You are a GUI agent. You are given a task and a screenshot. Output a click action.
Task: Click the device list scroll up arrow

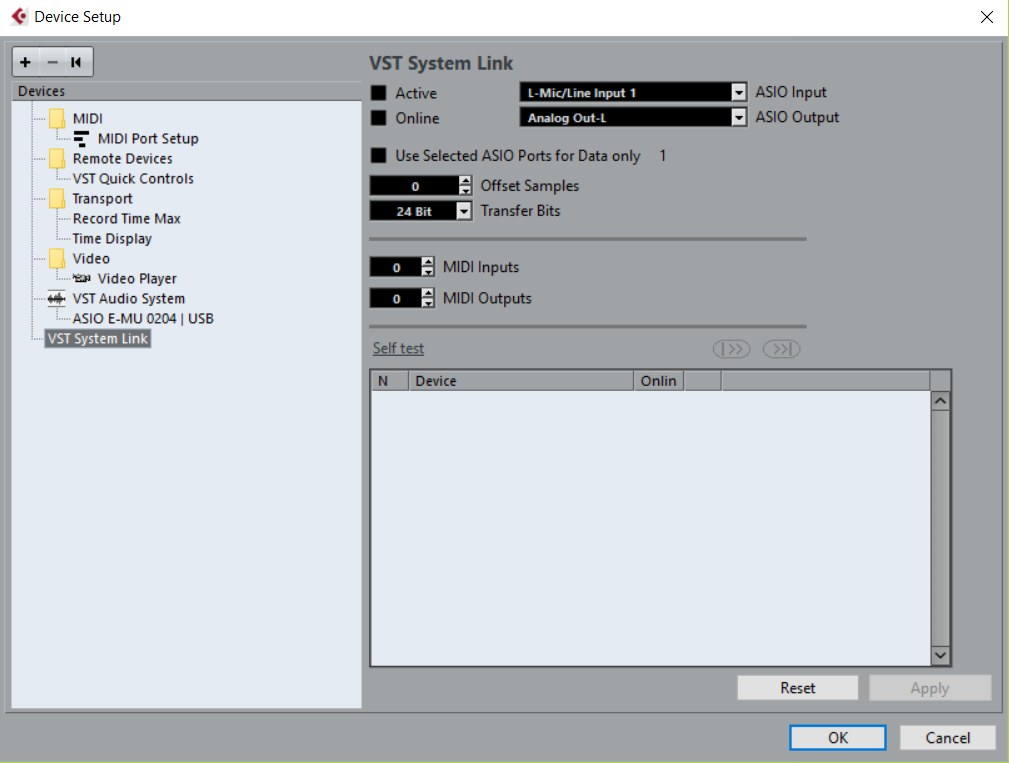pyautogui.click(x=940, y=401)
